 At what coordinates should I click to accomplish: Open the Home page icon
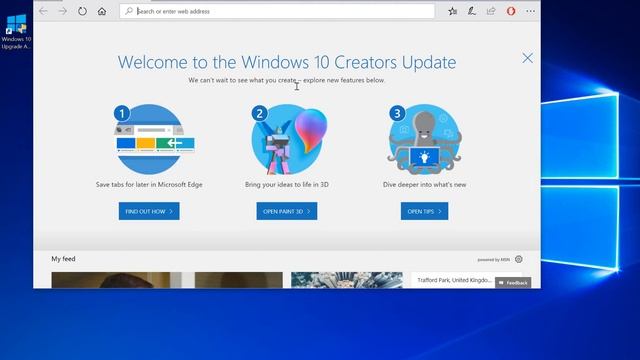[x=102, y=11]
